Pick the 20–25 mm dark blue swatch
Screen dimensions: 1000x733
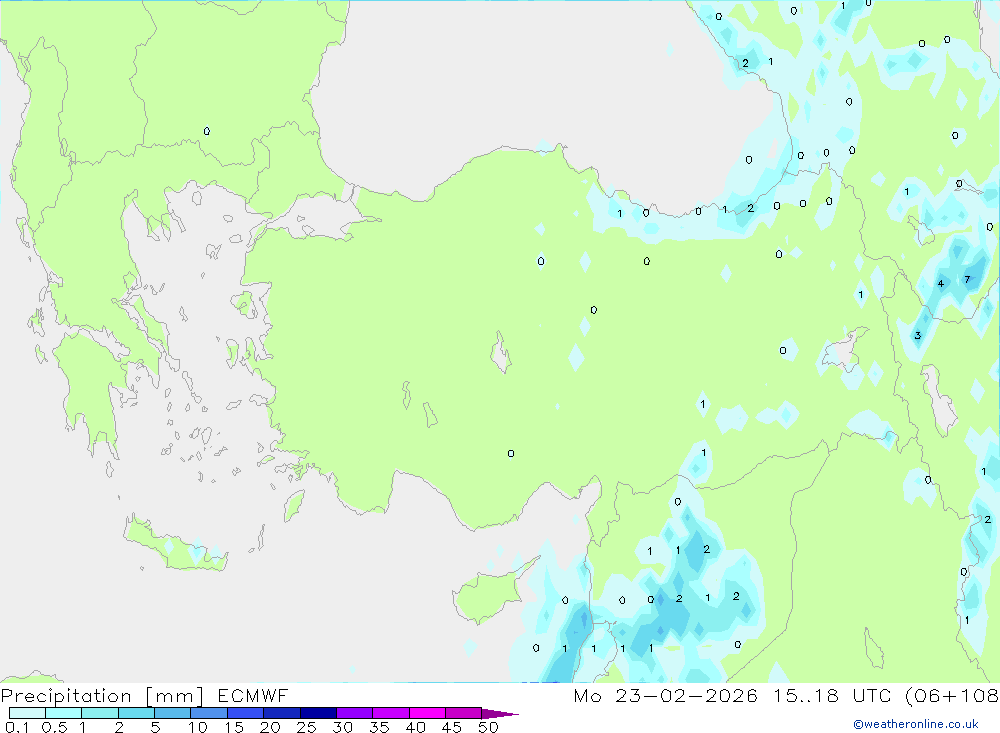[x=282, y=713]
